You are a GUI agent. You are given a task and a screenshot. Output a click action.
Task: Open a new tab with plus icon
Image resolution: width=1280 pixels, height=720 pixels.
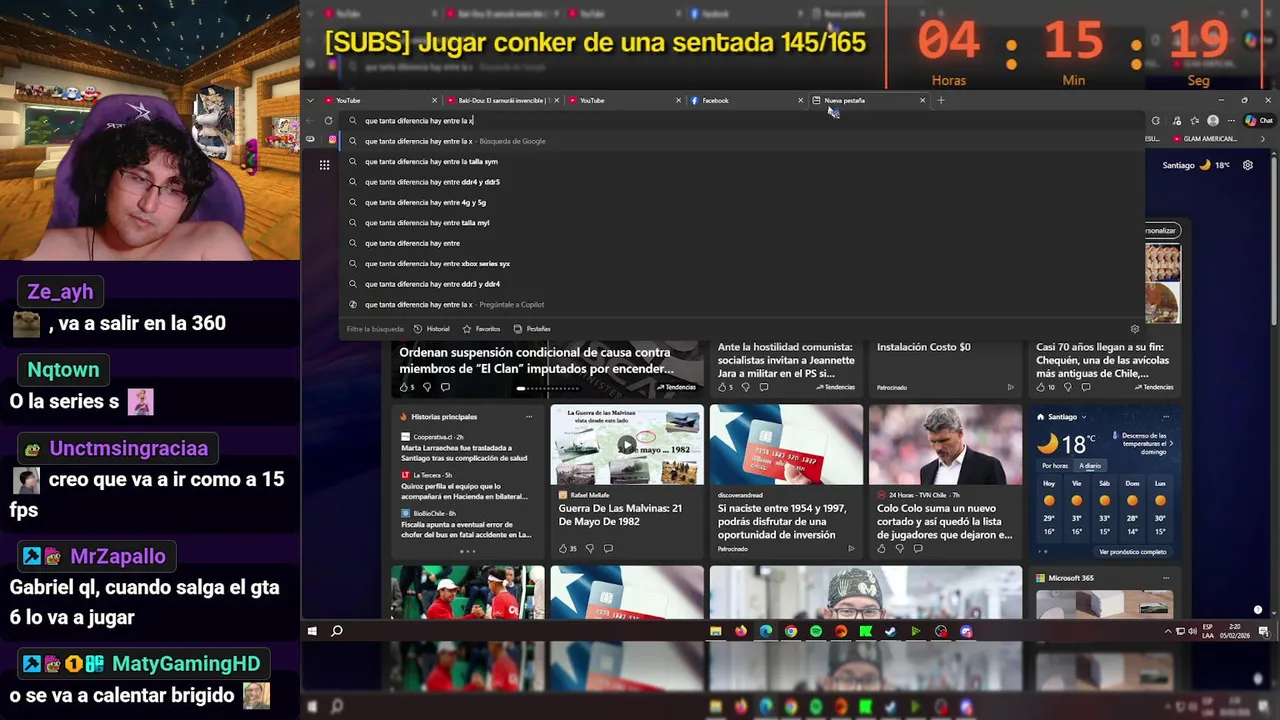940,100
